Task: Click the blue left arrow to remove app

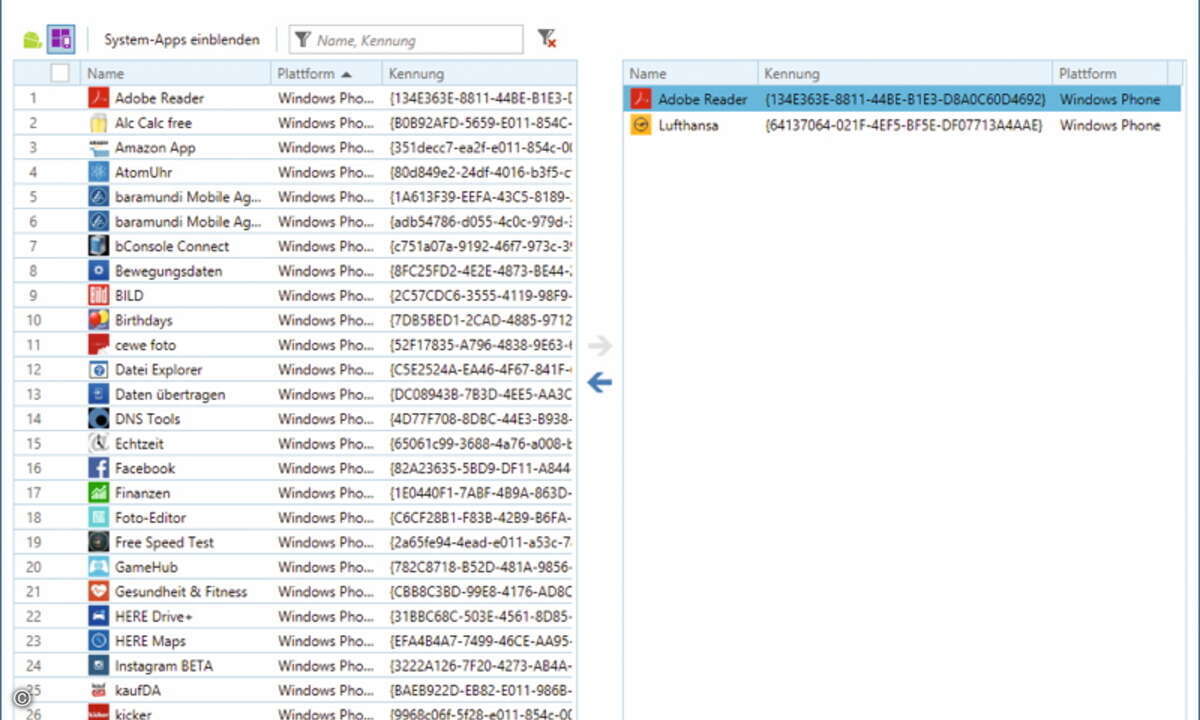Action: [x=599, y=382]
